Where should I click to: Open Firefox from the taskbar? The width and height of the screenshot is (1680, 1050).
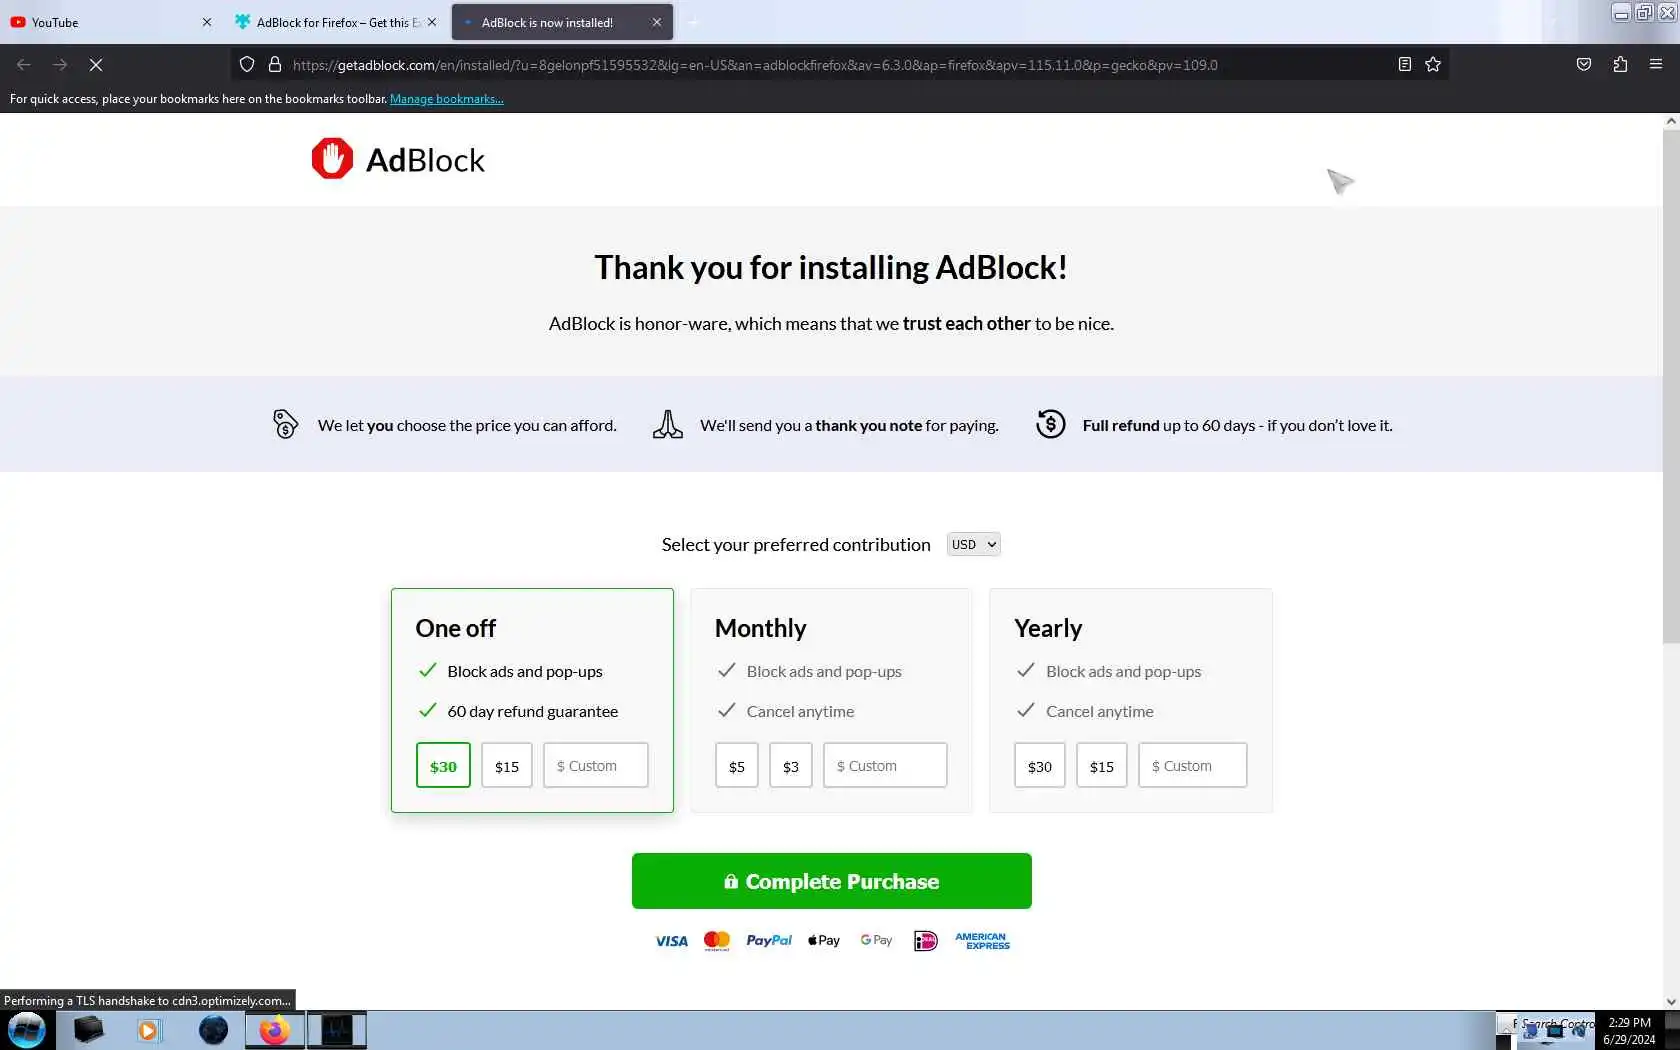[x=274, y=1030]
